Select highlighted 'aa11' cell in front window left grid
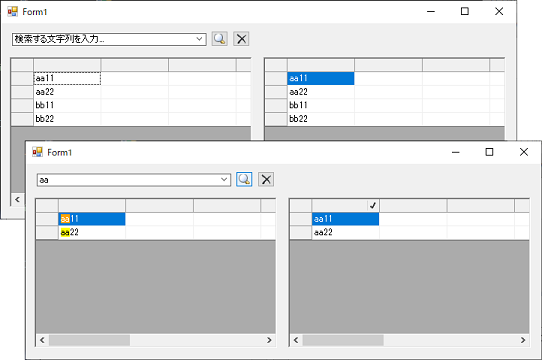This screenshot has width=542, height=360. (x=92, y=219)
